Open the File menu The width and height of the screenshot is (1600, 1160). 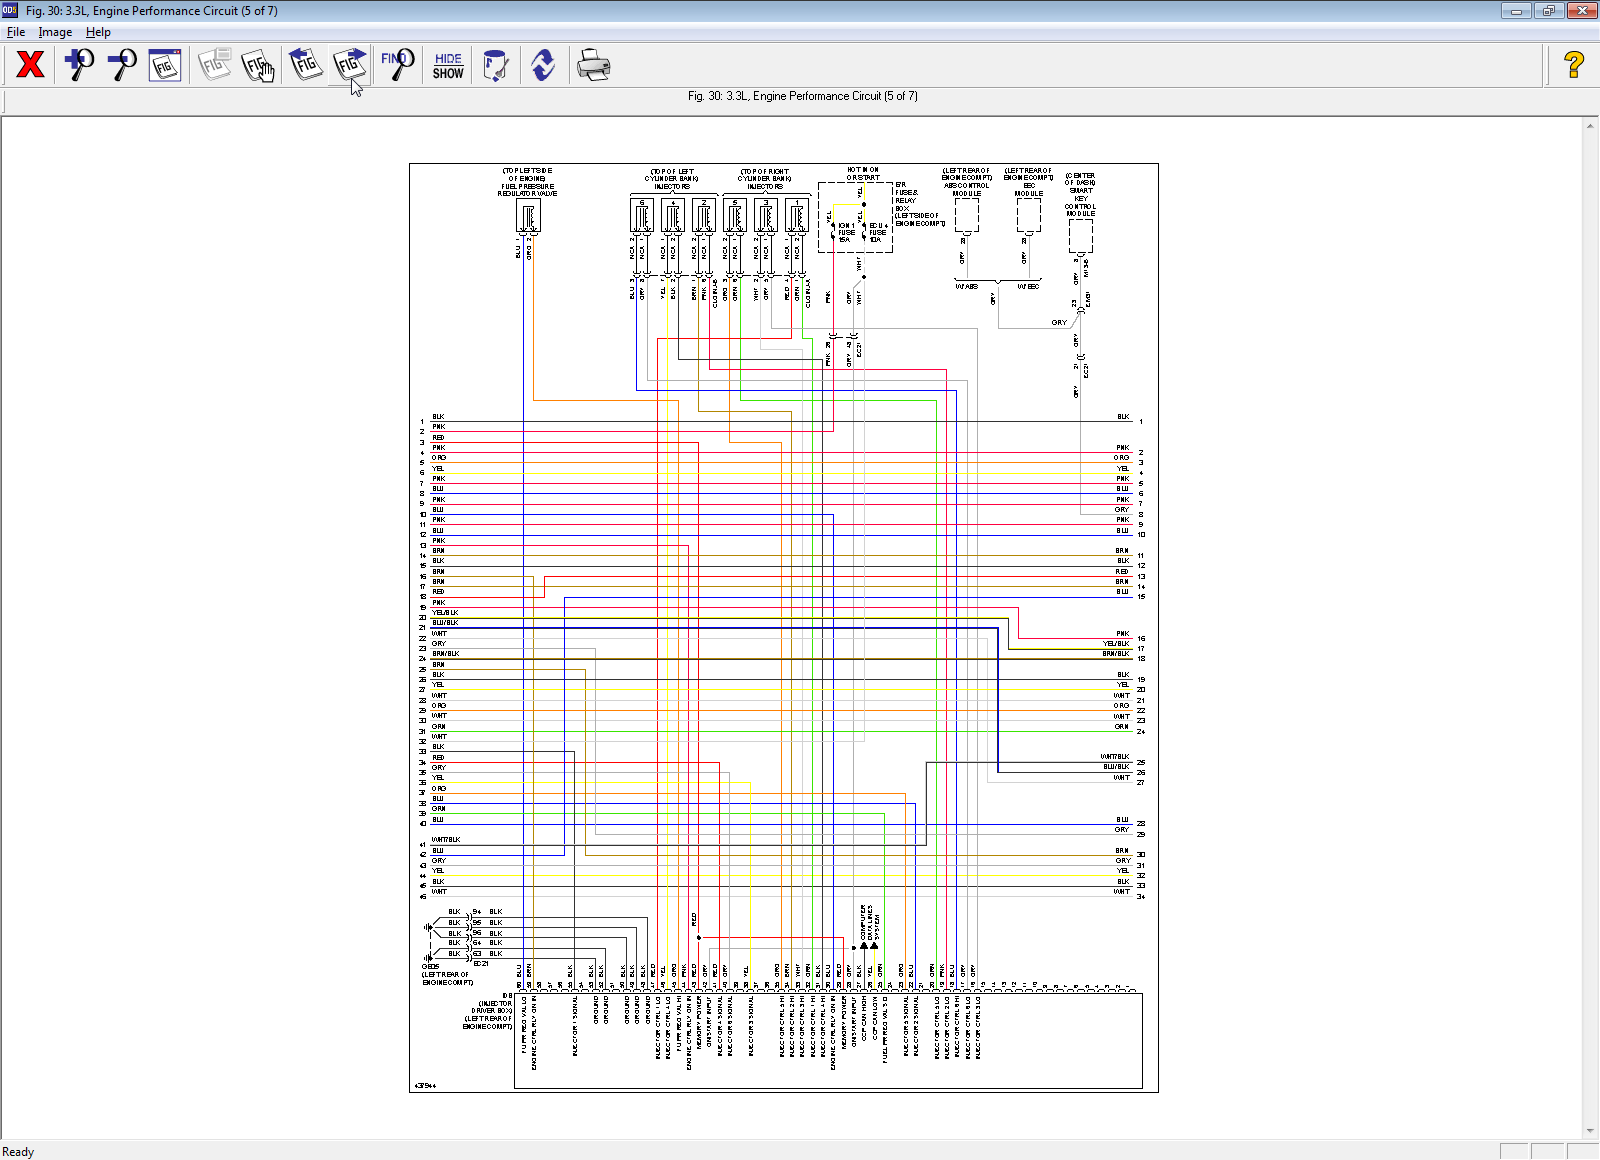click(x=16, y=32)
